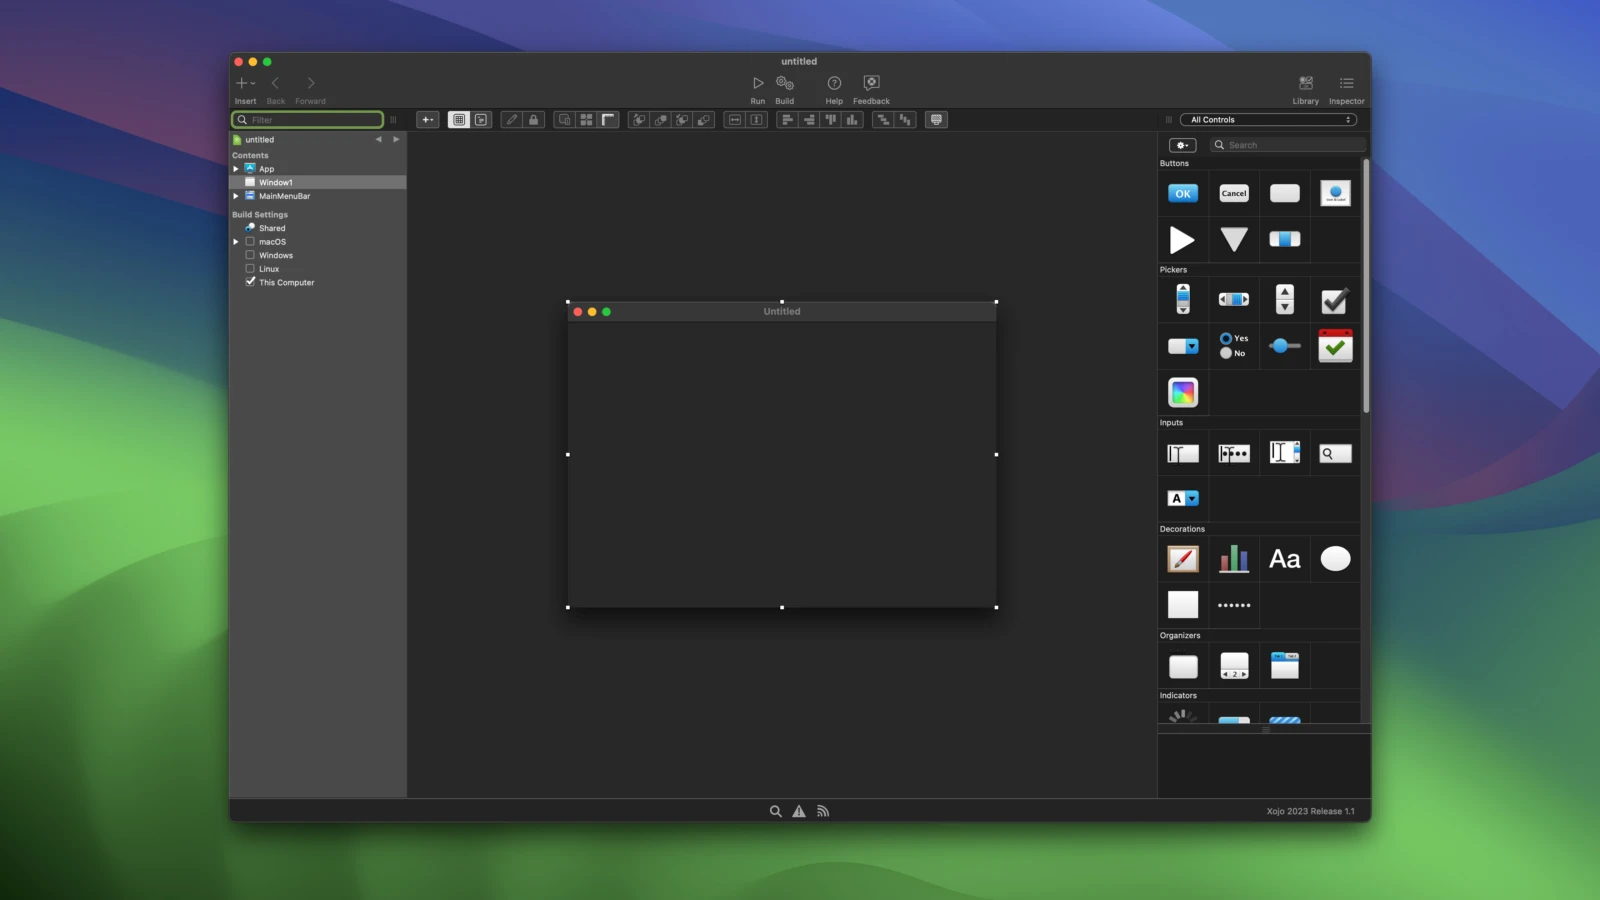This screenshot has width=1600, height=900.
Task: Select the color picker control in Library
Action: point(1183,393)
